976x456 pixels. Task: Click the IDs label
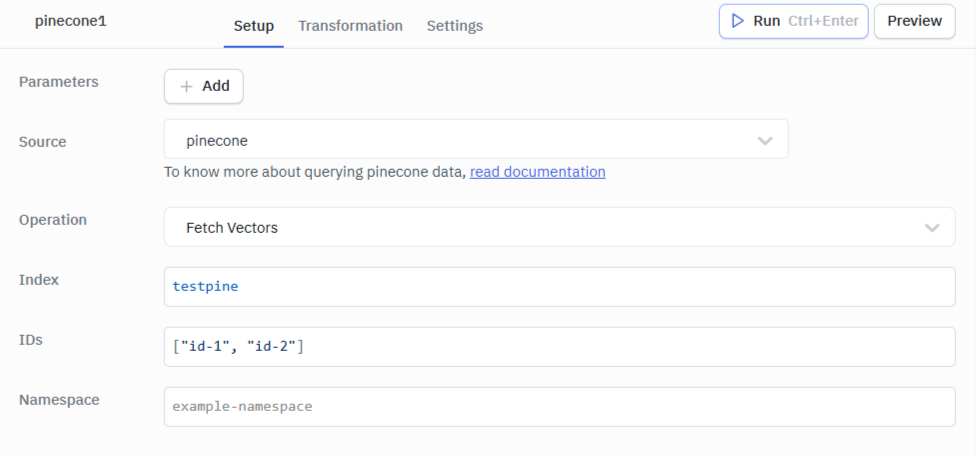pyautogui.click(x=30, y=340)
